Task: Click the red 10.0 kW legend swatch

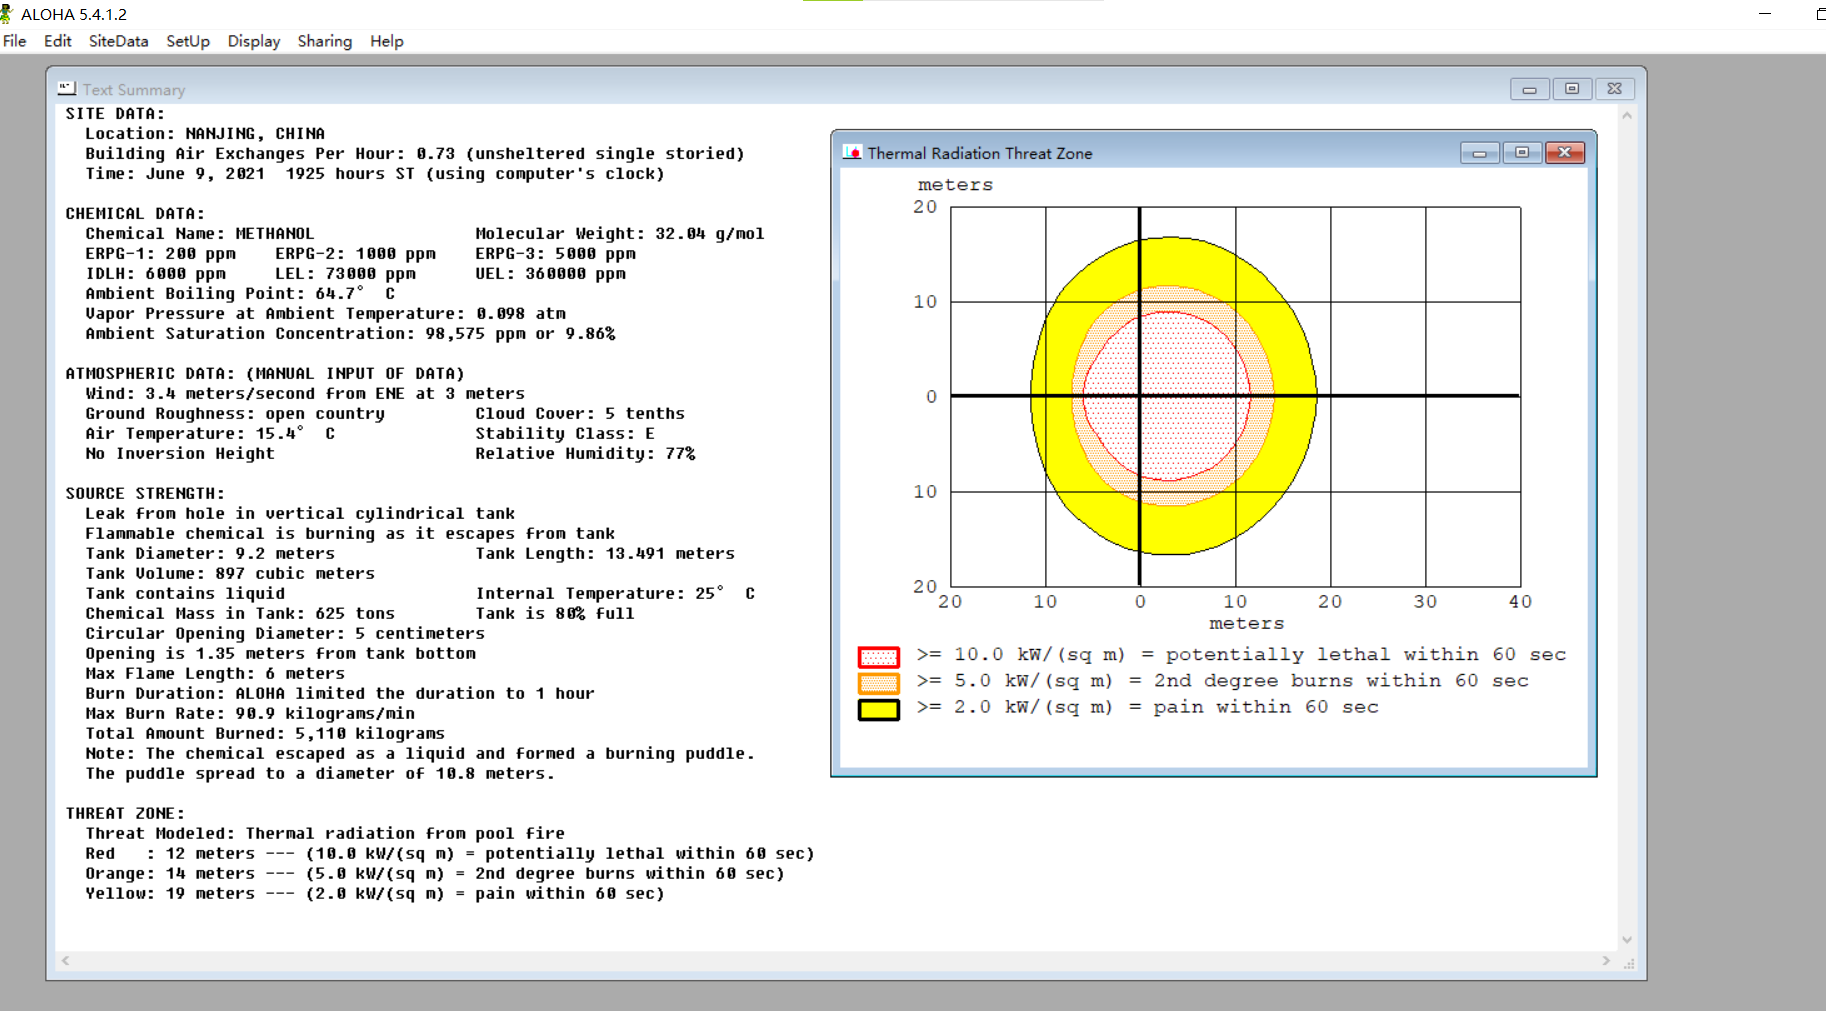Action: pos(879,657)
